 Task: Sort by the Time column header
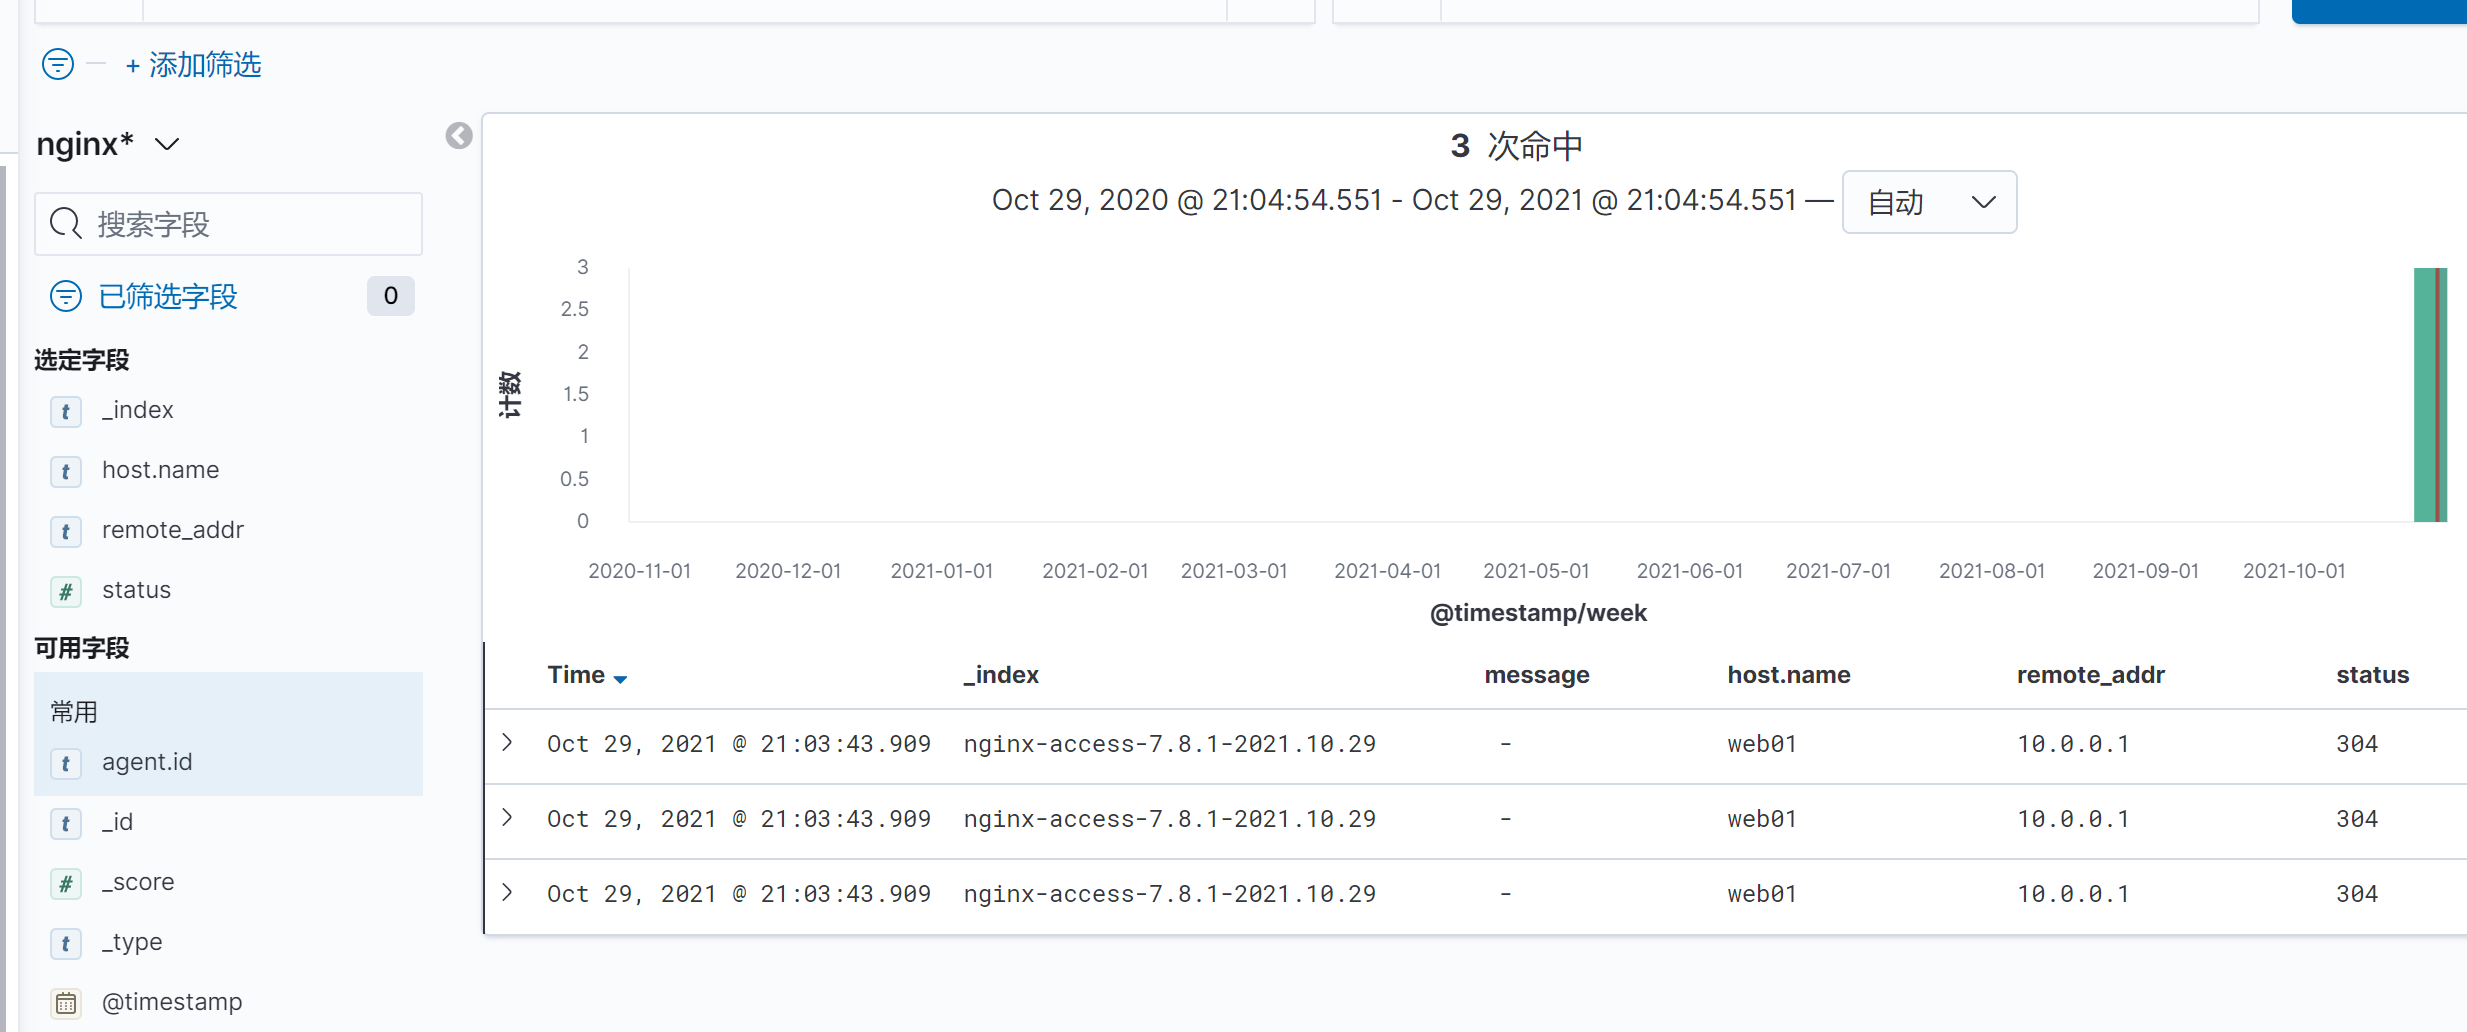(x=576, y=675)
